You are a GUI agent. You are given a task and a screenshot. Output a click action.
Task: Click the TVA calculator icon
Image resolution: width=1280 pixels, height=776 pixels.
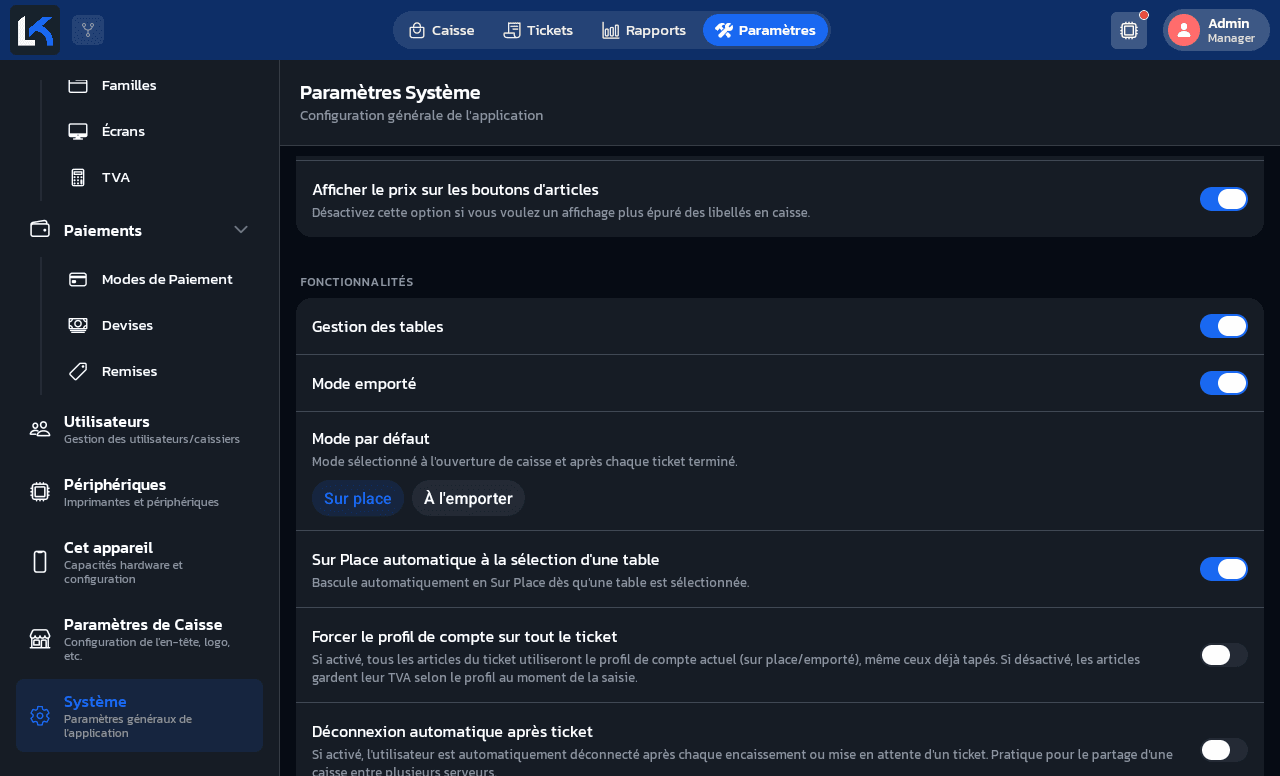[78, 177]
